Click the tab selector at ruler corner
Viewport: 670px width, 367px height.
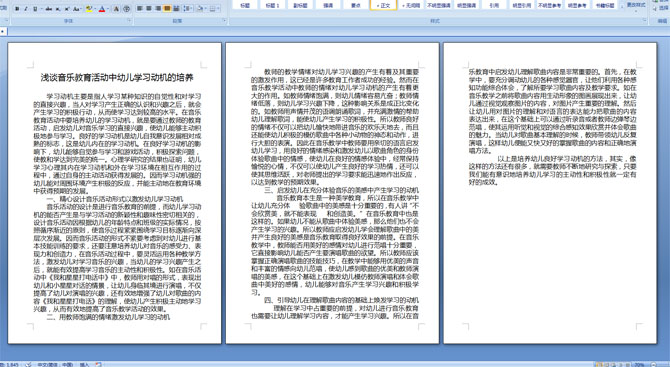3,31
